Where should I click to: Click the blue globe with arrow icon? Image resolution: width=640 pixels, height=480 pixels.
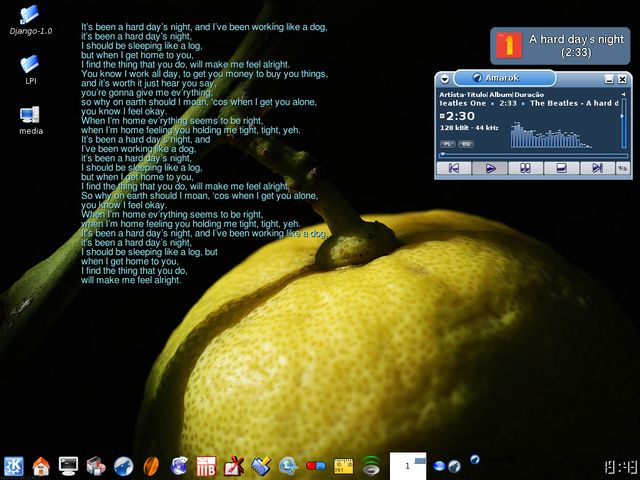coord(288,466)
